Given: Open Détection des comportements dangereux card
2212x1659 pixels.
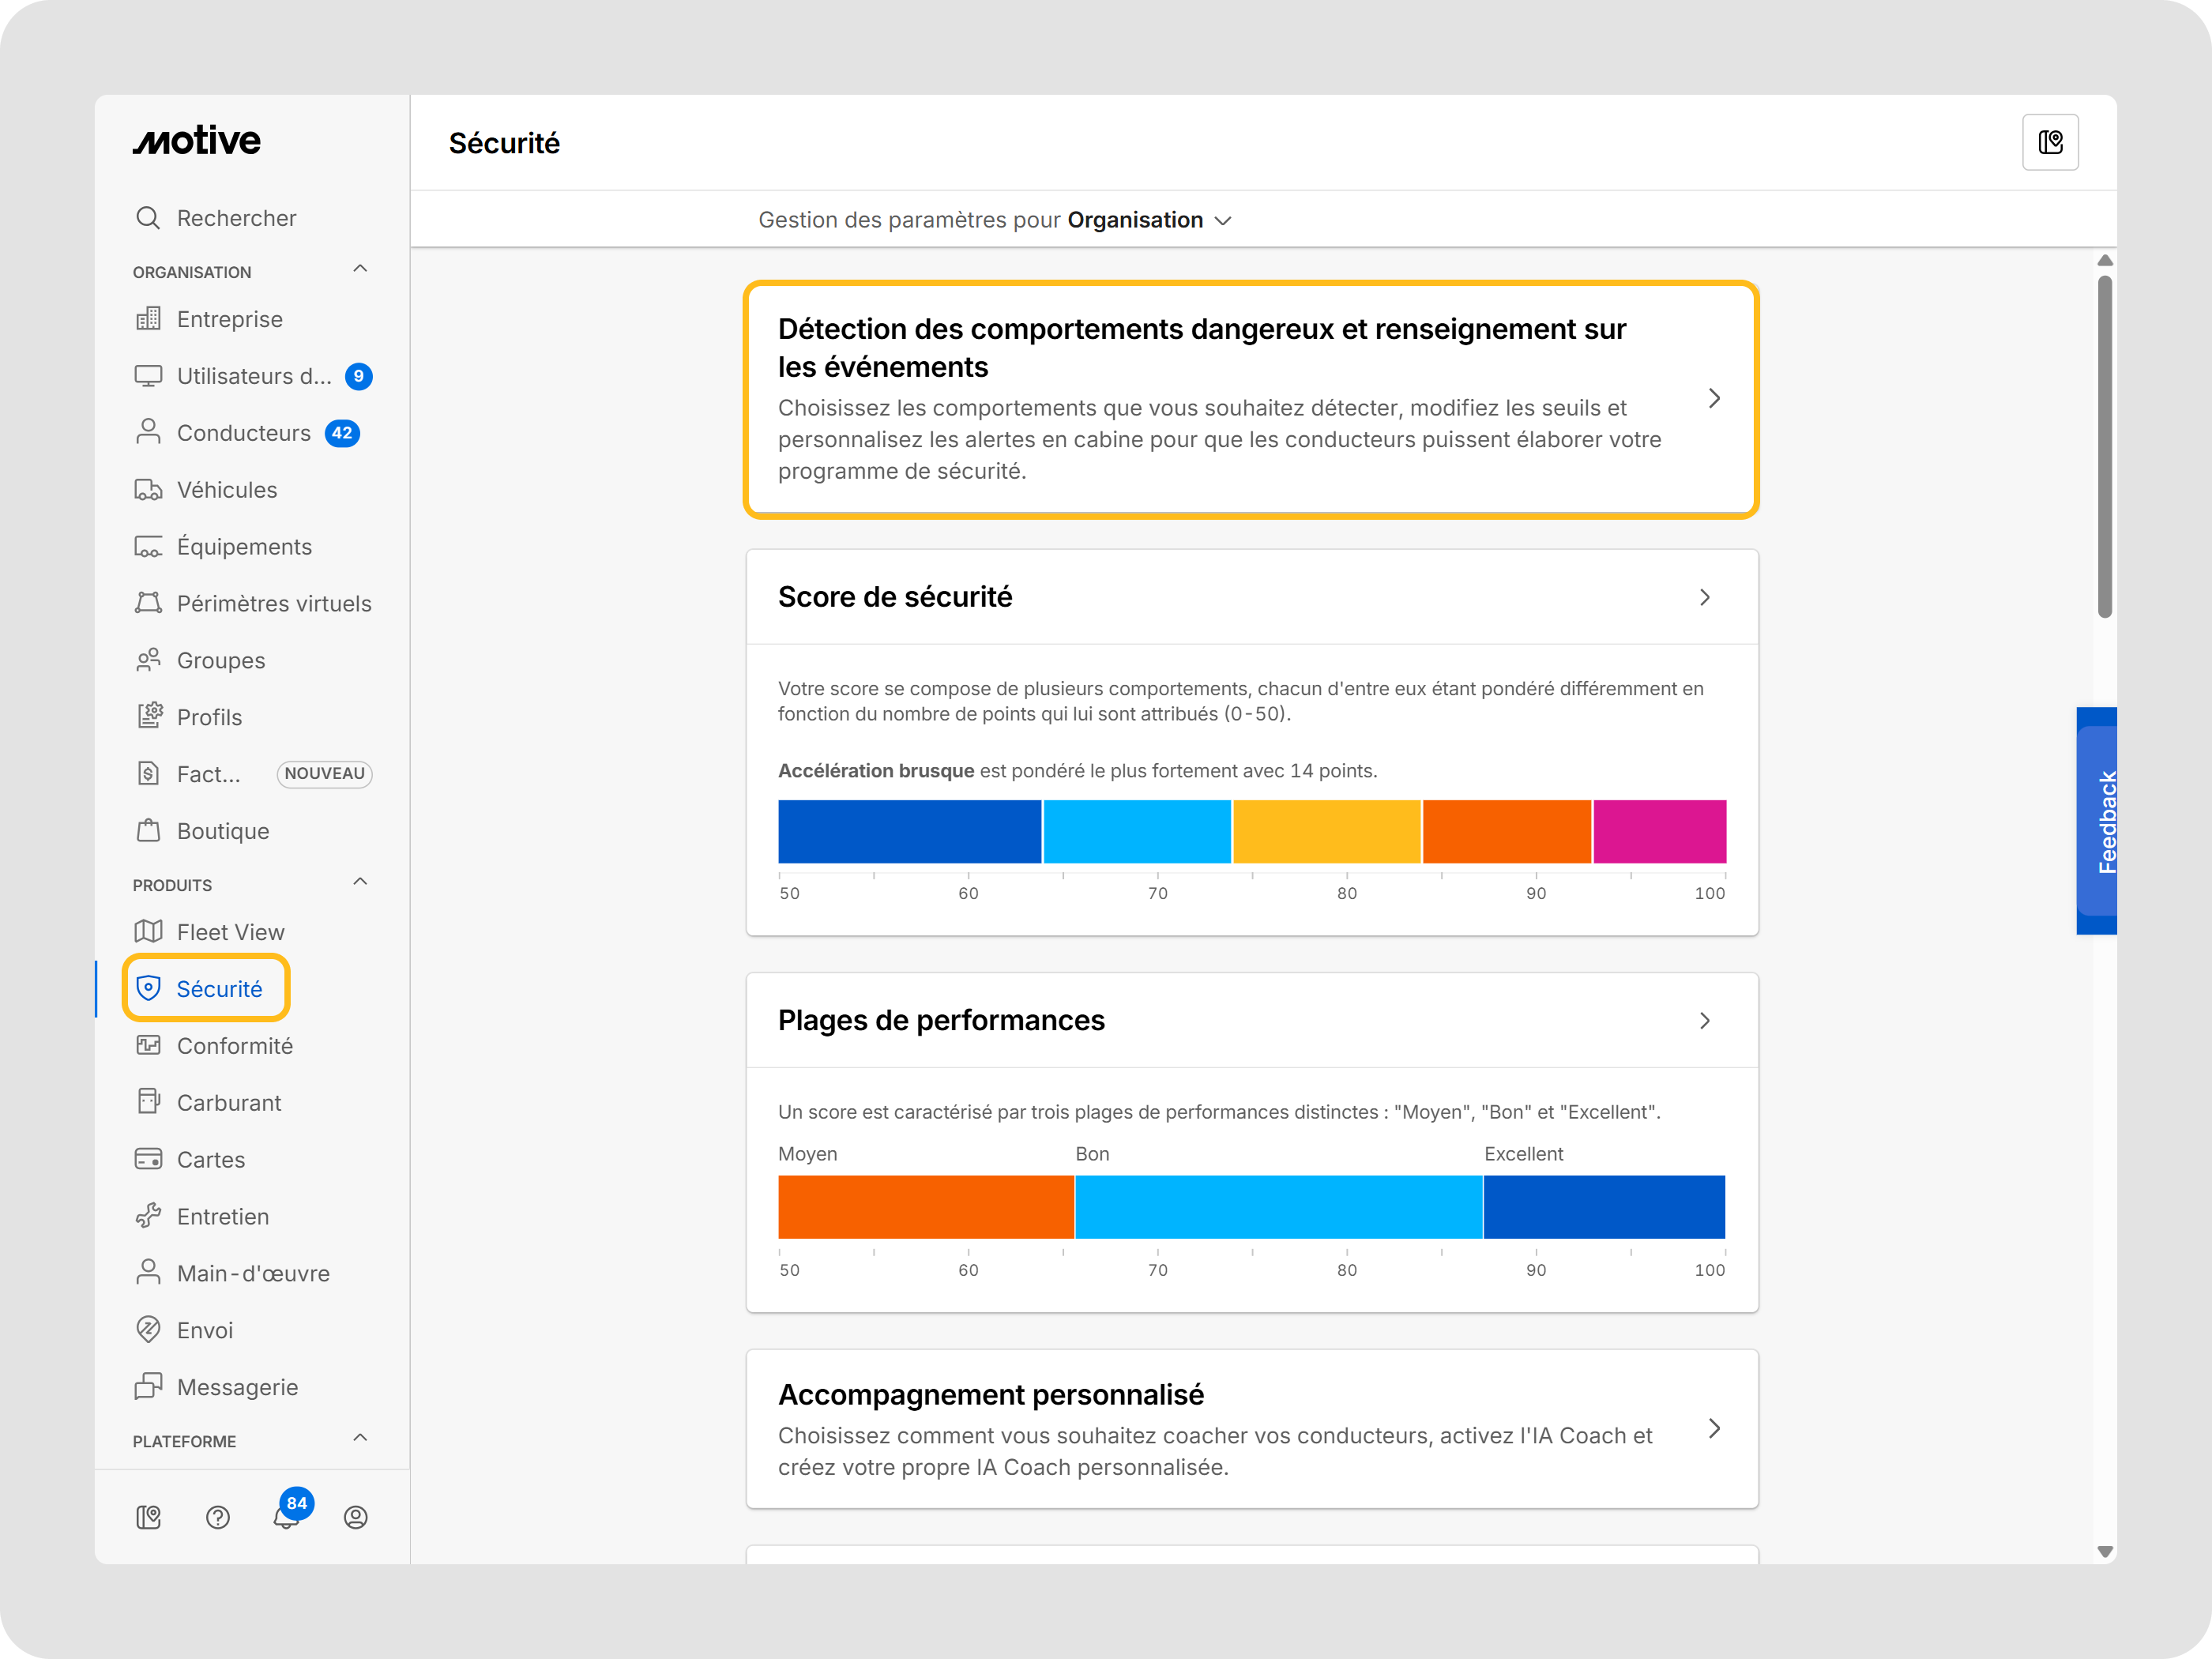Looking at the screenshot, I should pyautogui.click(x=1250, y=399).
